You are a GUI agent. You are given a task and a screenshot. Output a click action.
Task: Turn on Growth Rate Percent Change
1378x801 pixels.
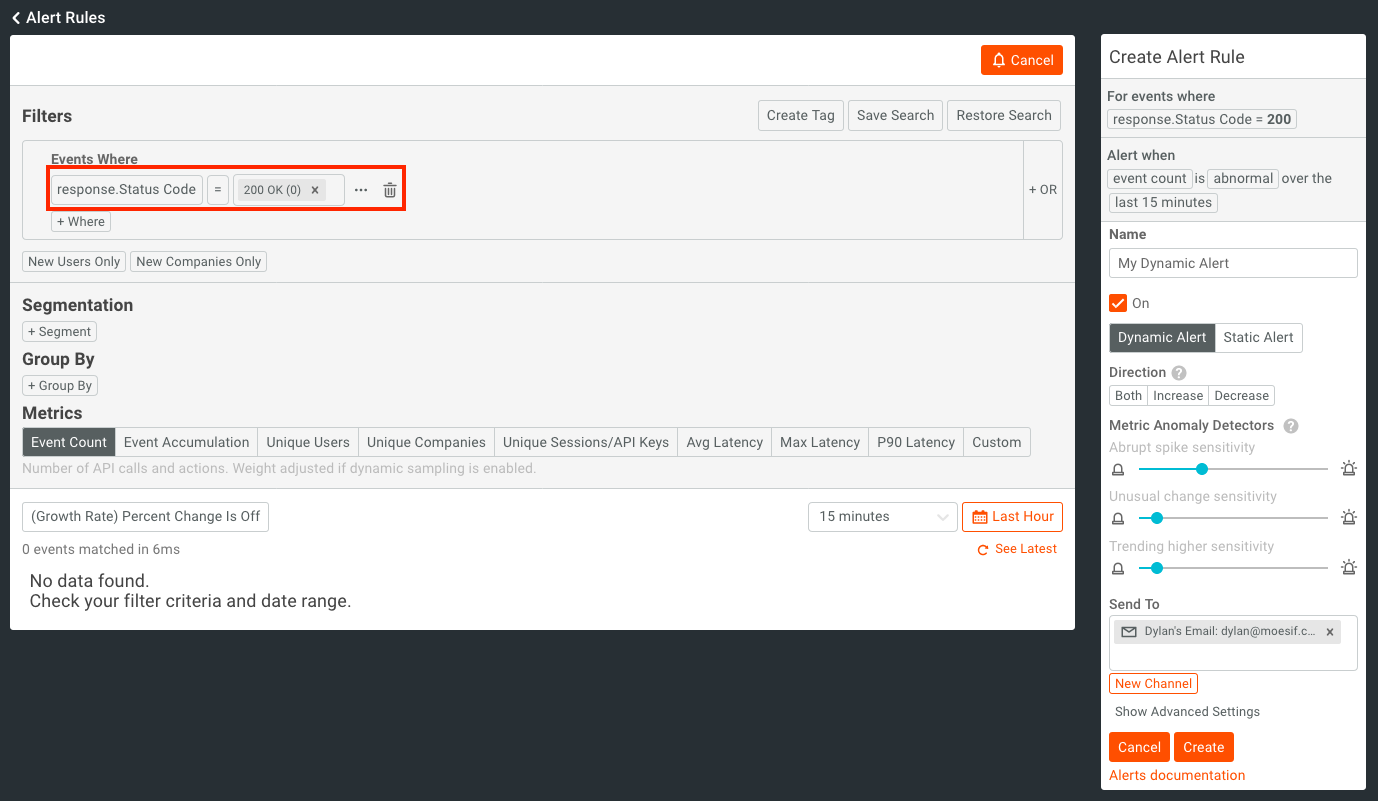coord(145,516)
